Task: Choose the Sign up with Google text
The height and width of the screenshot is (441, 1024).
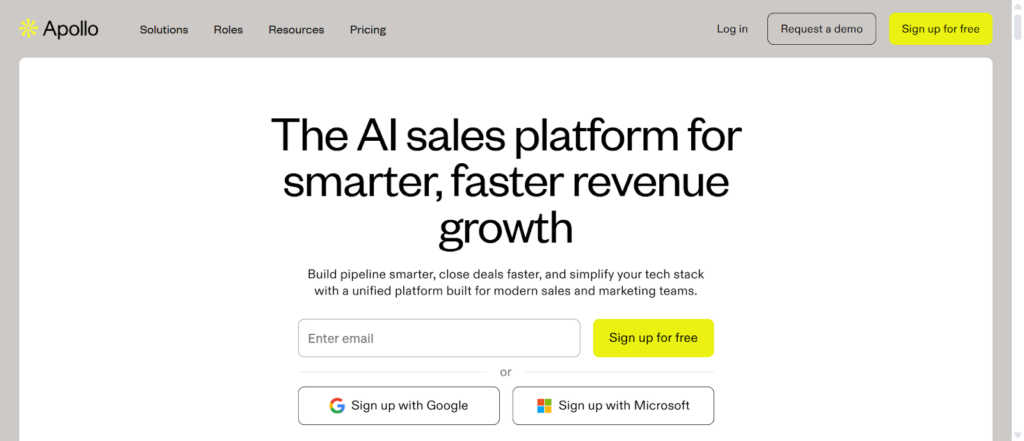Action: pos(410,406)
